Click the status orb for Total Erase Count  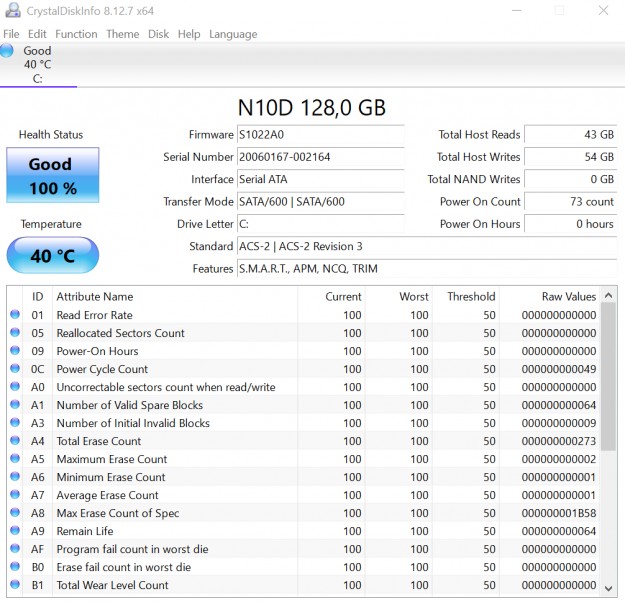click(x=15, y=441)
